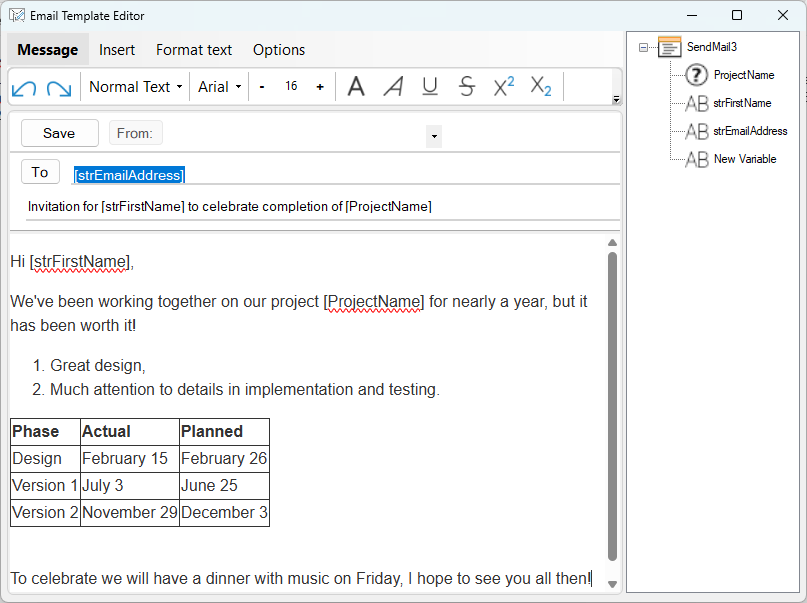This screenshot has height=603, width=807.
Task: Decrease font size with the minus stepper
Action: point(261,87)
